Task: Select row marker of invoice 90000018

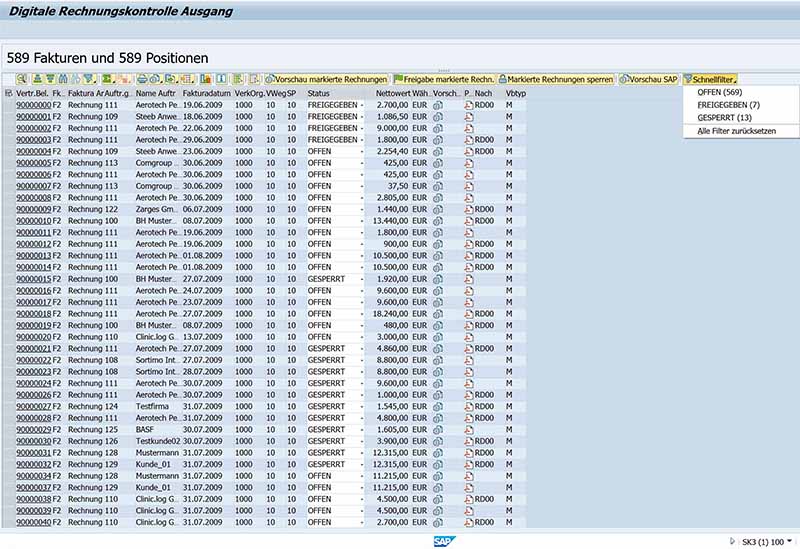Action: pyautogui.click(x=8, y=314)
